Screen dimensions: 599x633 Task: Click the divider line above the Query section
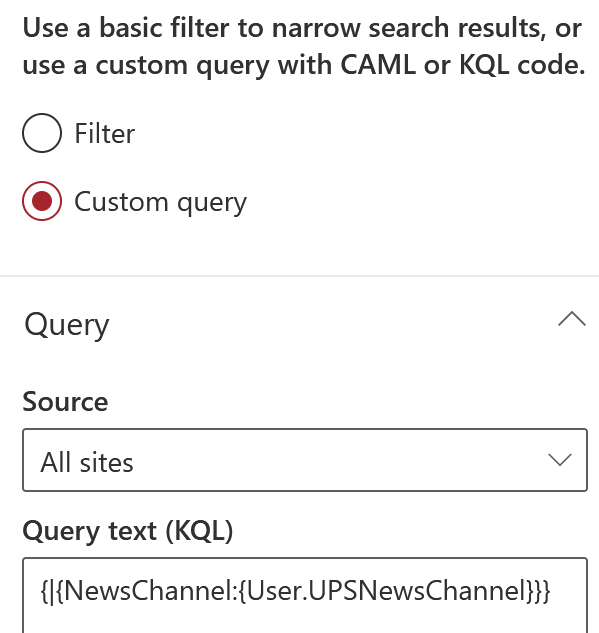[300, 276]
